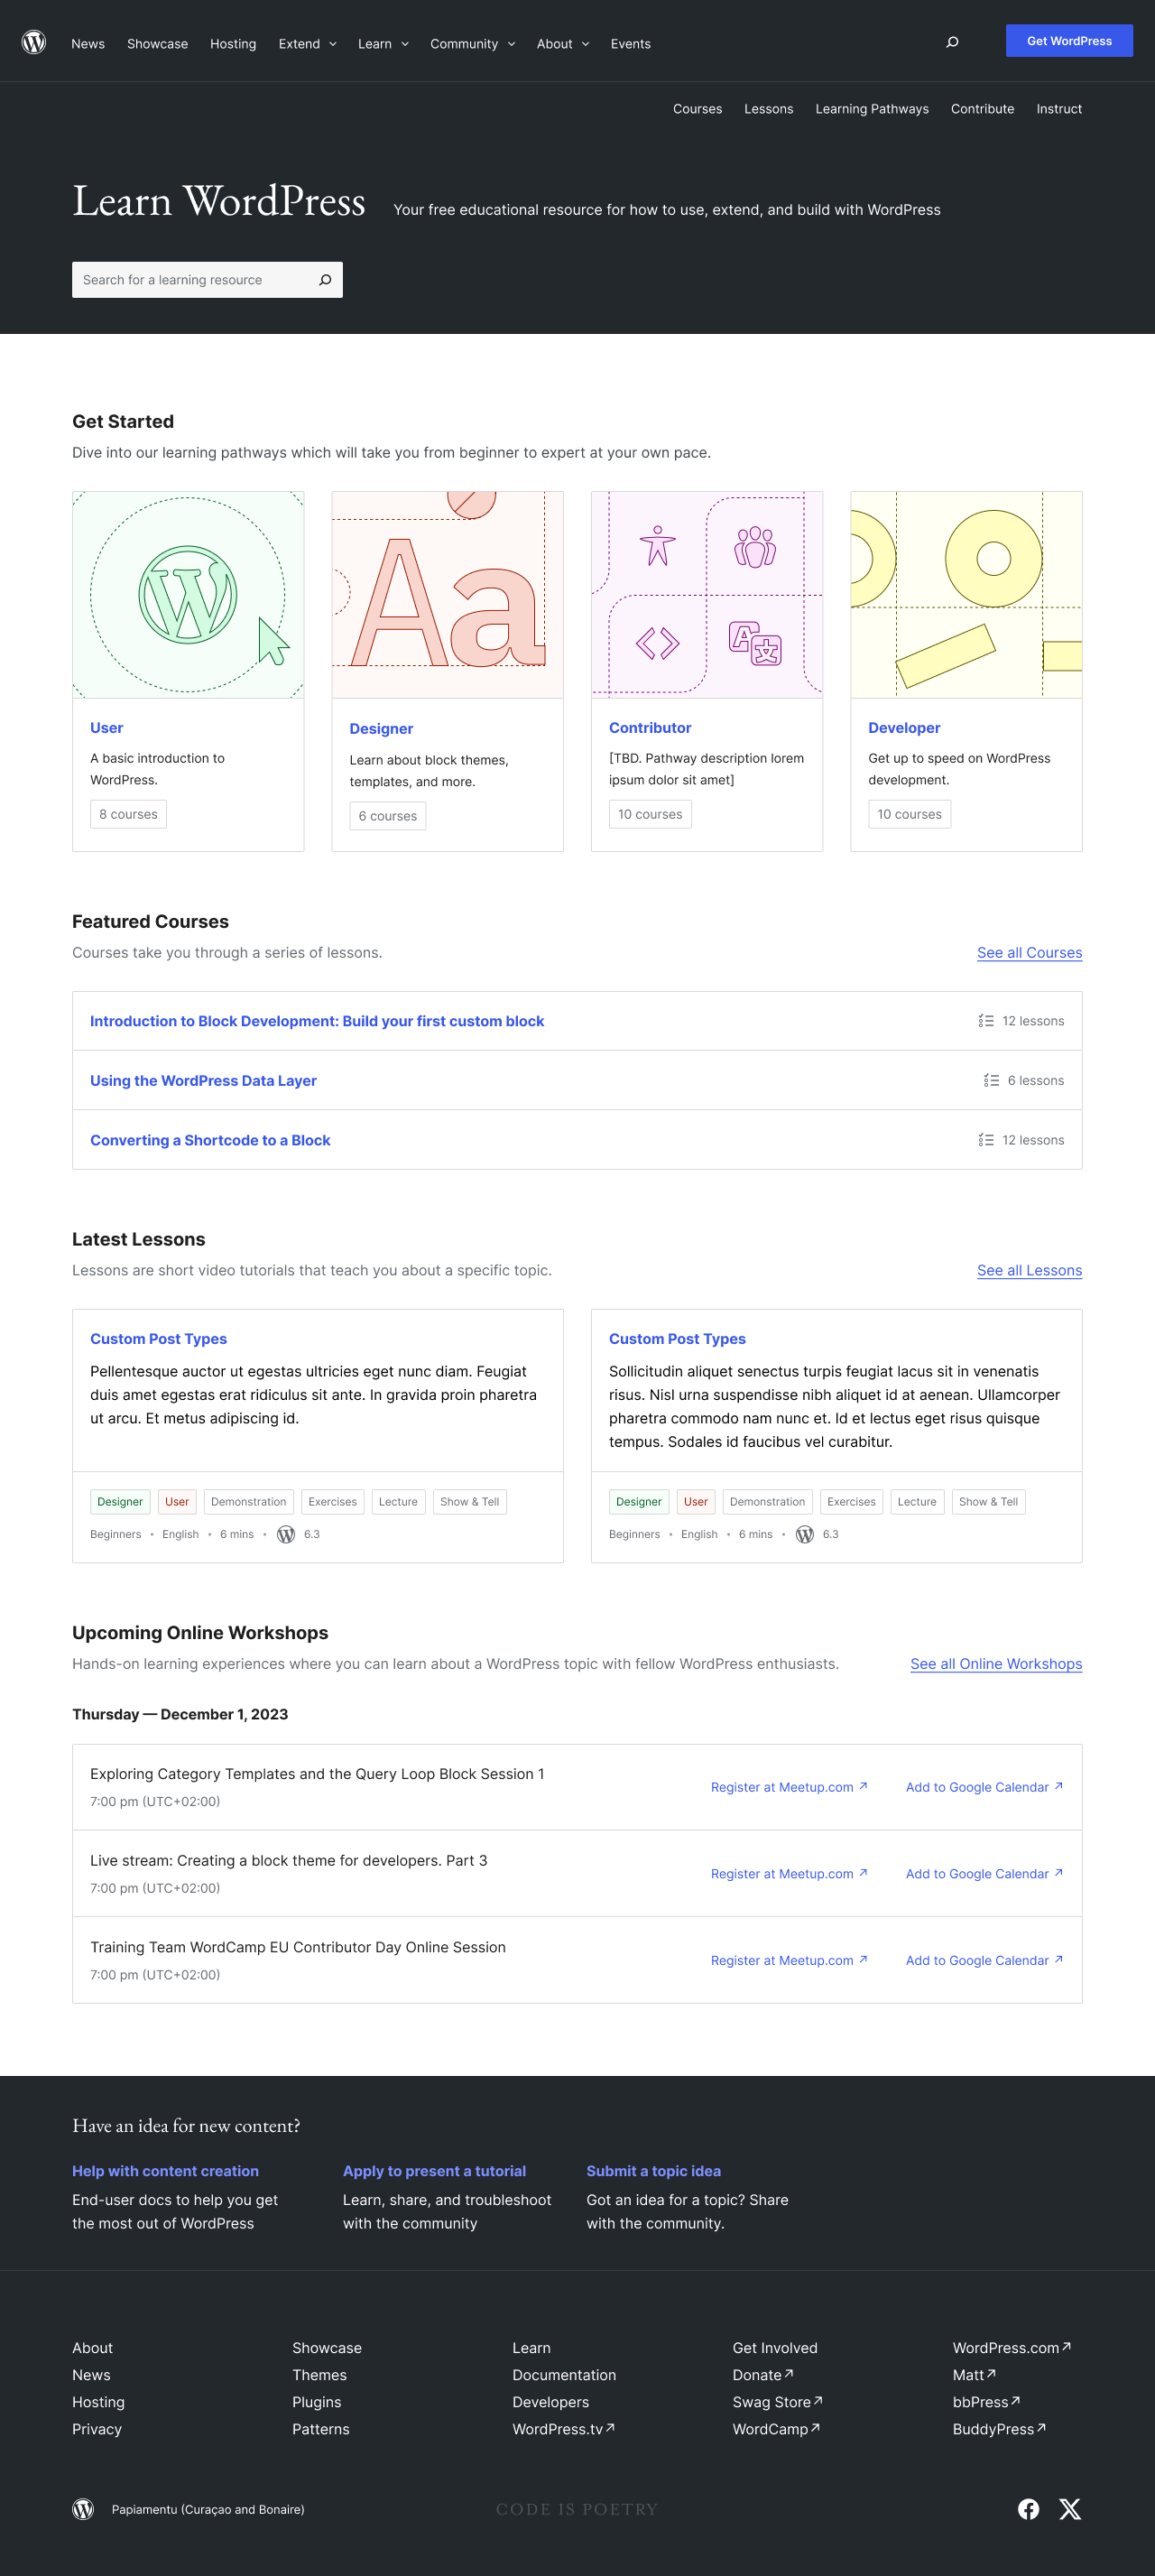The width and height of the screenshot is (1155, 2576).
Task: Click the list icon next to 6 lessons for the Data Layer course
Action: [991, 1080]
